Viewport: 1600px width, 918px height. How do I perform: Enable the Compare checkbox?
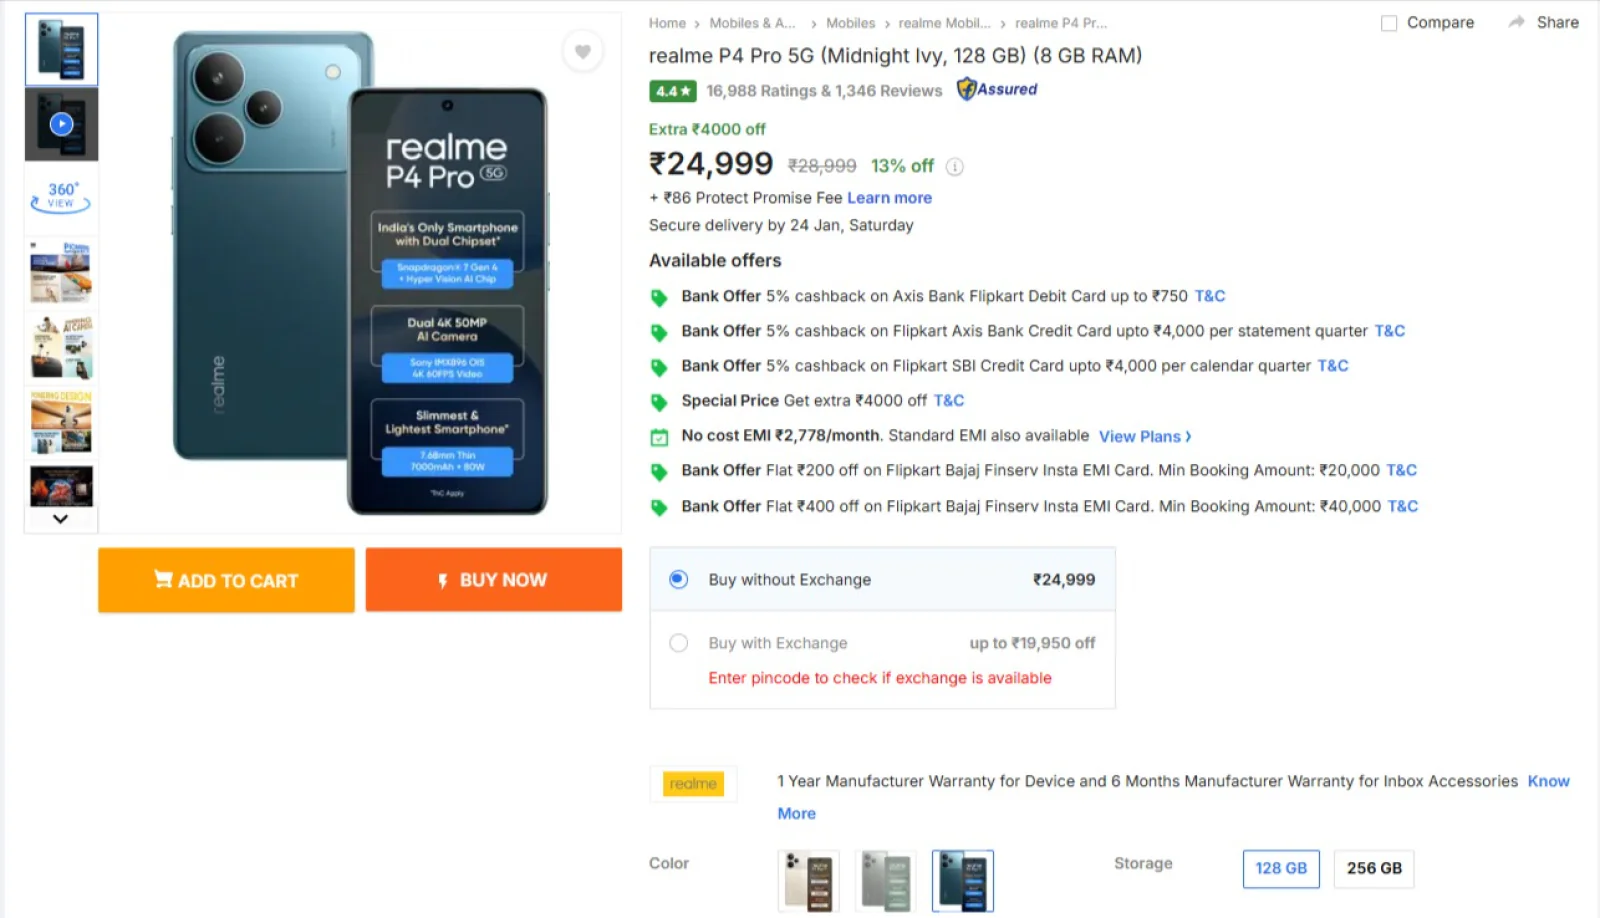[x=1388, y=22]
